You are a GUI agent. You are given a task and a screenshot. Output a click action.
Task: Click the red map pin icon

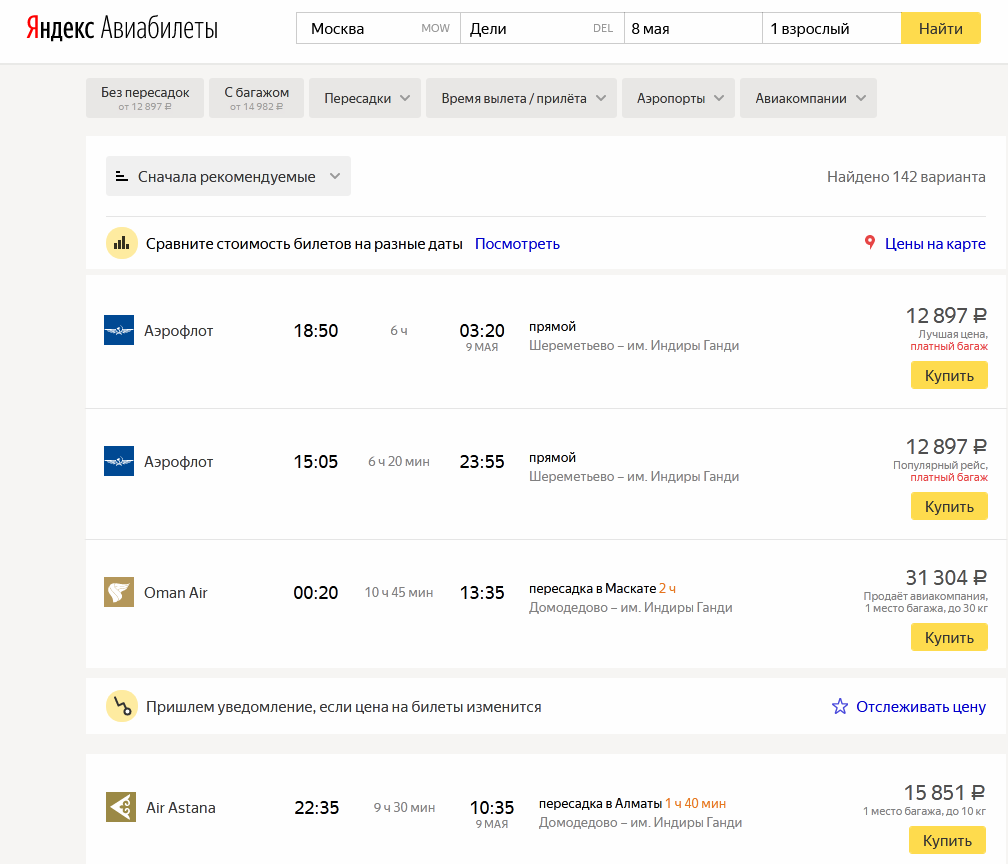tap(870, 243)
